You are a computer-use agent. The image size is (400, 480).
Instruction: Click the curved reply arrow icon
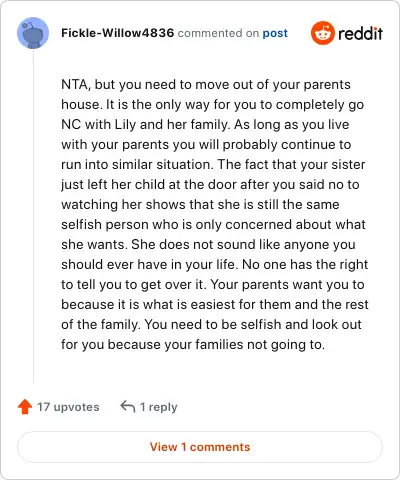point(128,406)
